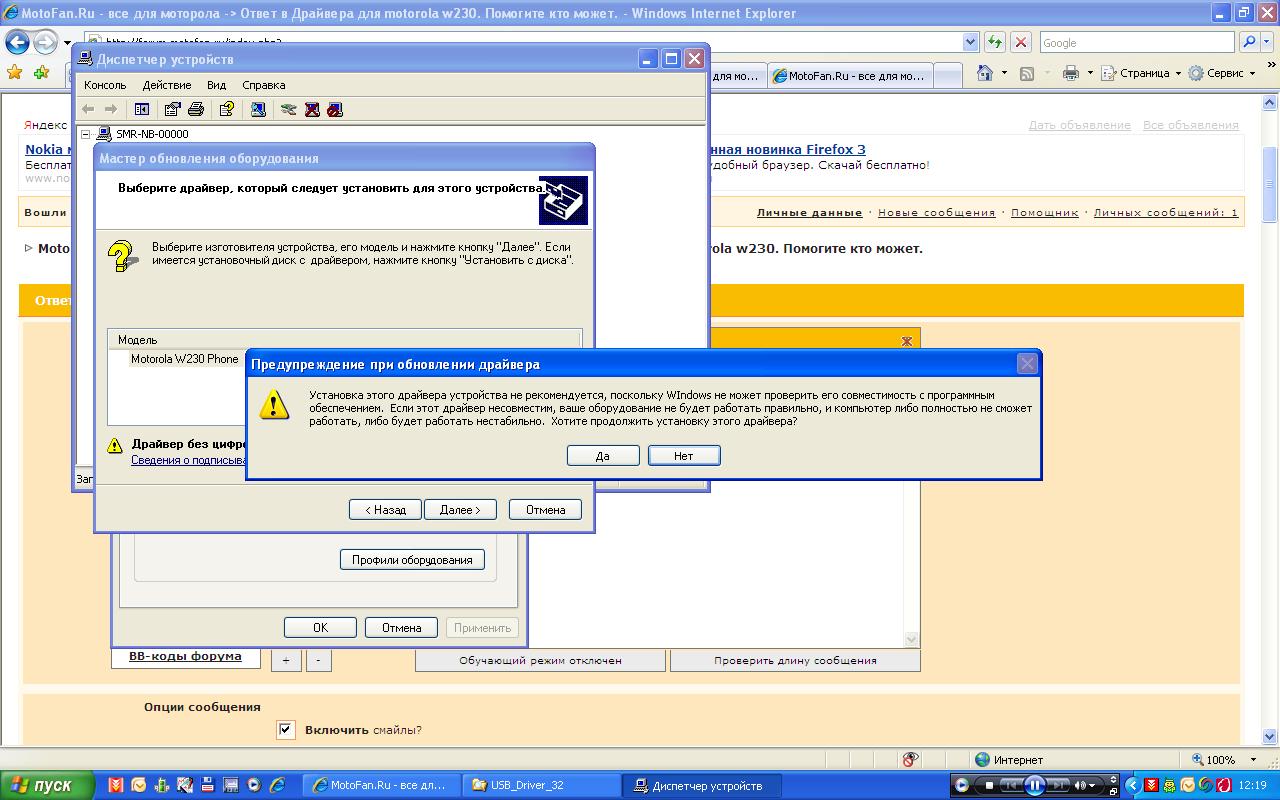This screenshot has width=1280, height=800.
Task: Open RSS feeds icon in IE toolbar
Action: coord(1027,73)
